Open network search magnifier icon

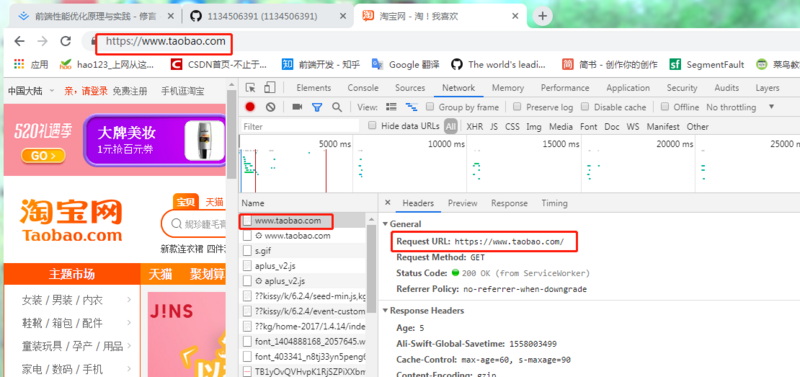(337, 107)
